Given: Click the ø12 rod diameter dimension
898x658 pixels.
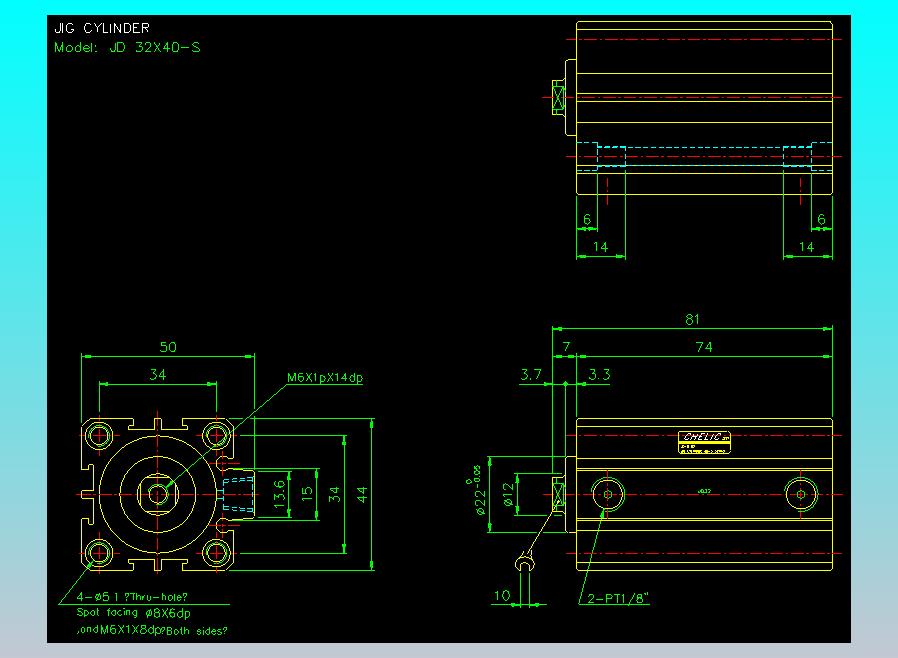Looking at the screenshot, I should point(508,494).
